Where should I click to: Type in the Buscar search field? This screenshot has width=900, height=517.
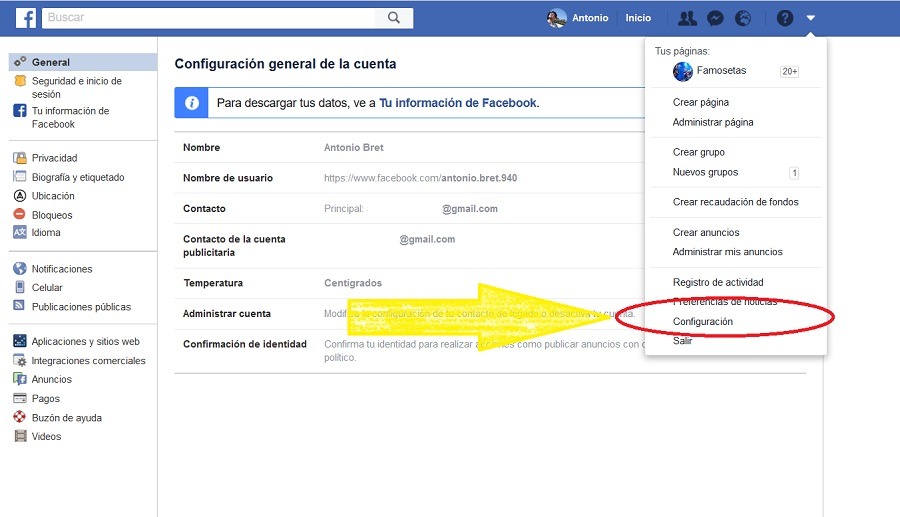210,18
